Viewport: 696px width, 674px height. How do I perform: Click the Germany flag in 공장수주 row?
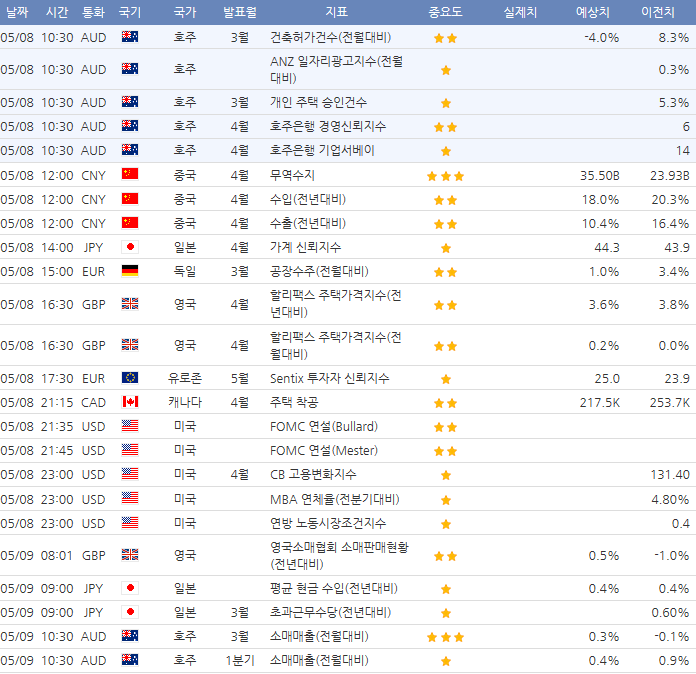click(130, 271)
